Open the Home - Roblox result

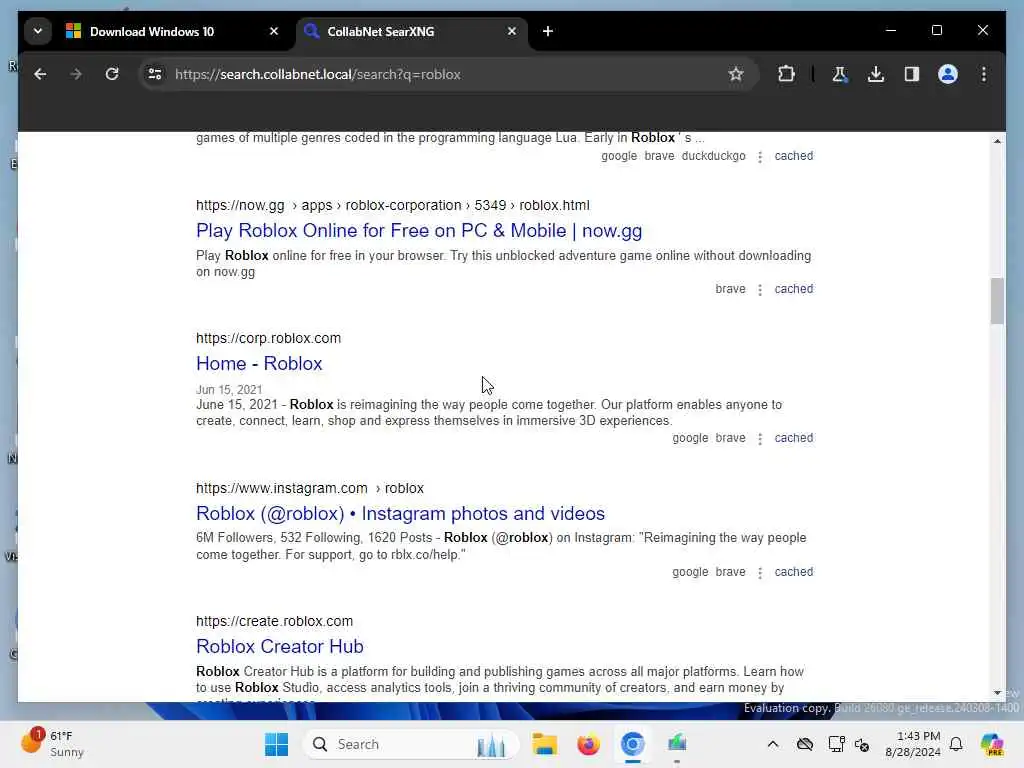pos(259,364)
